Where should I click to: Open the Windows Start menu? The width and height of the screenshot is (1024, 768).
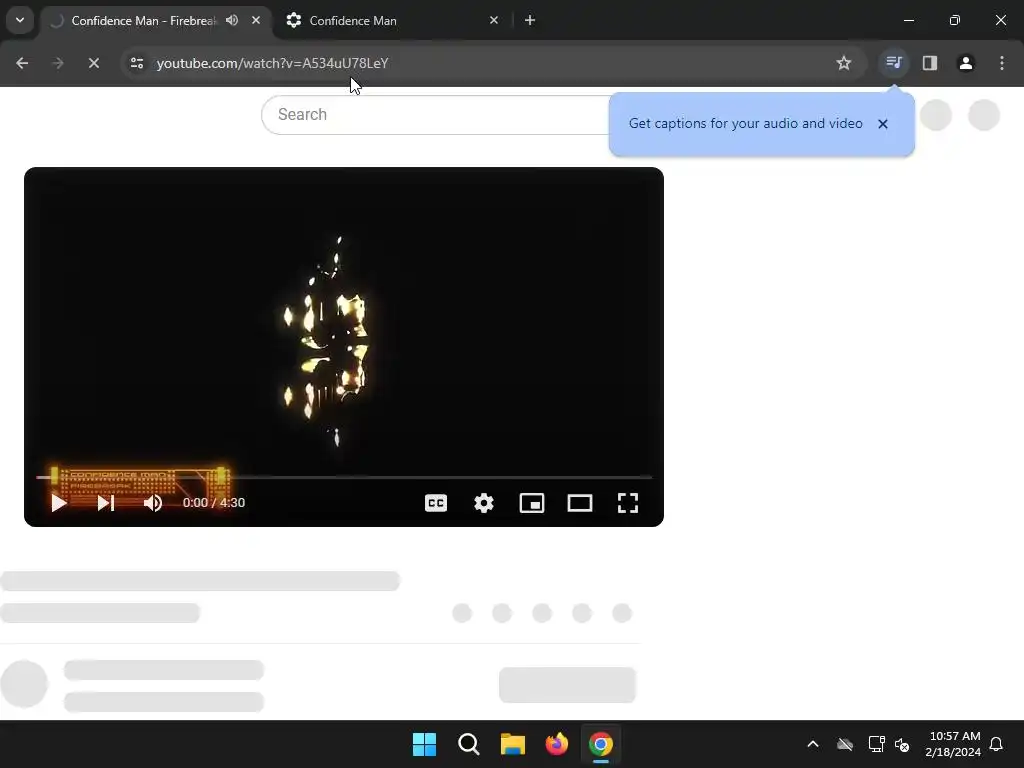pos(424,744)
